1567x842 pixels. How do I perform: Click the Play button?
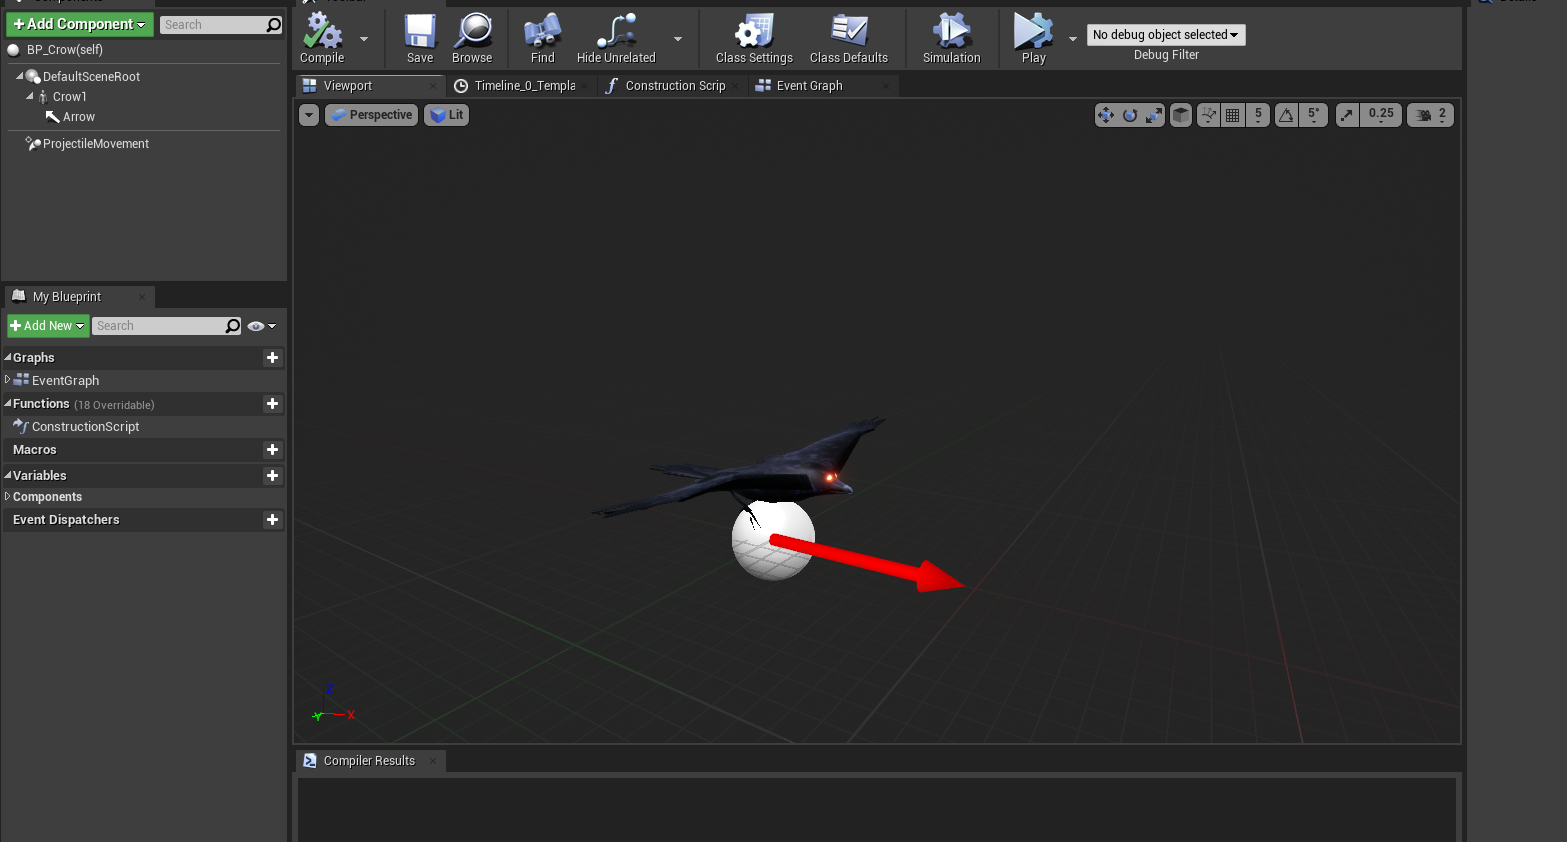[1033, 38]
